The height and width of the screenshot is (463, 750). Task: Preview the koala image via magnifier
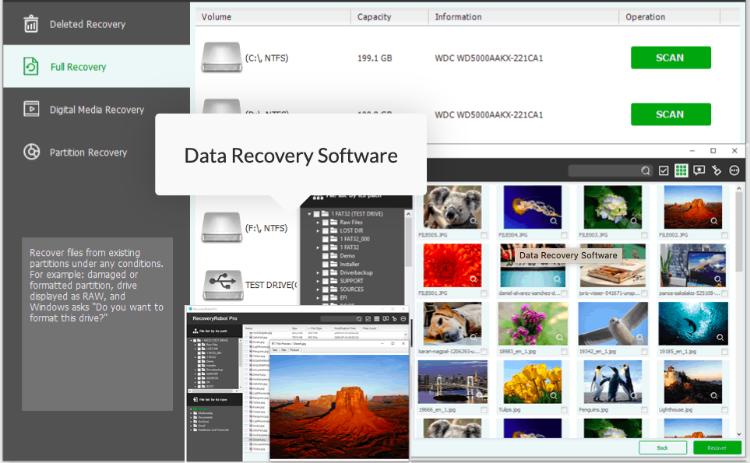click(x=474, y=220)
